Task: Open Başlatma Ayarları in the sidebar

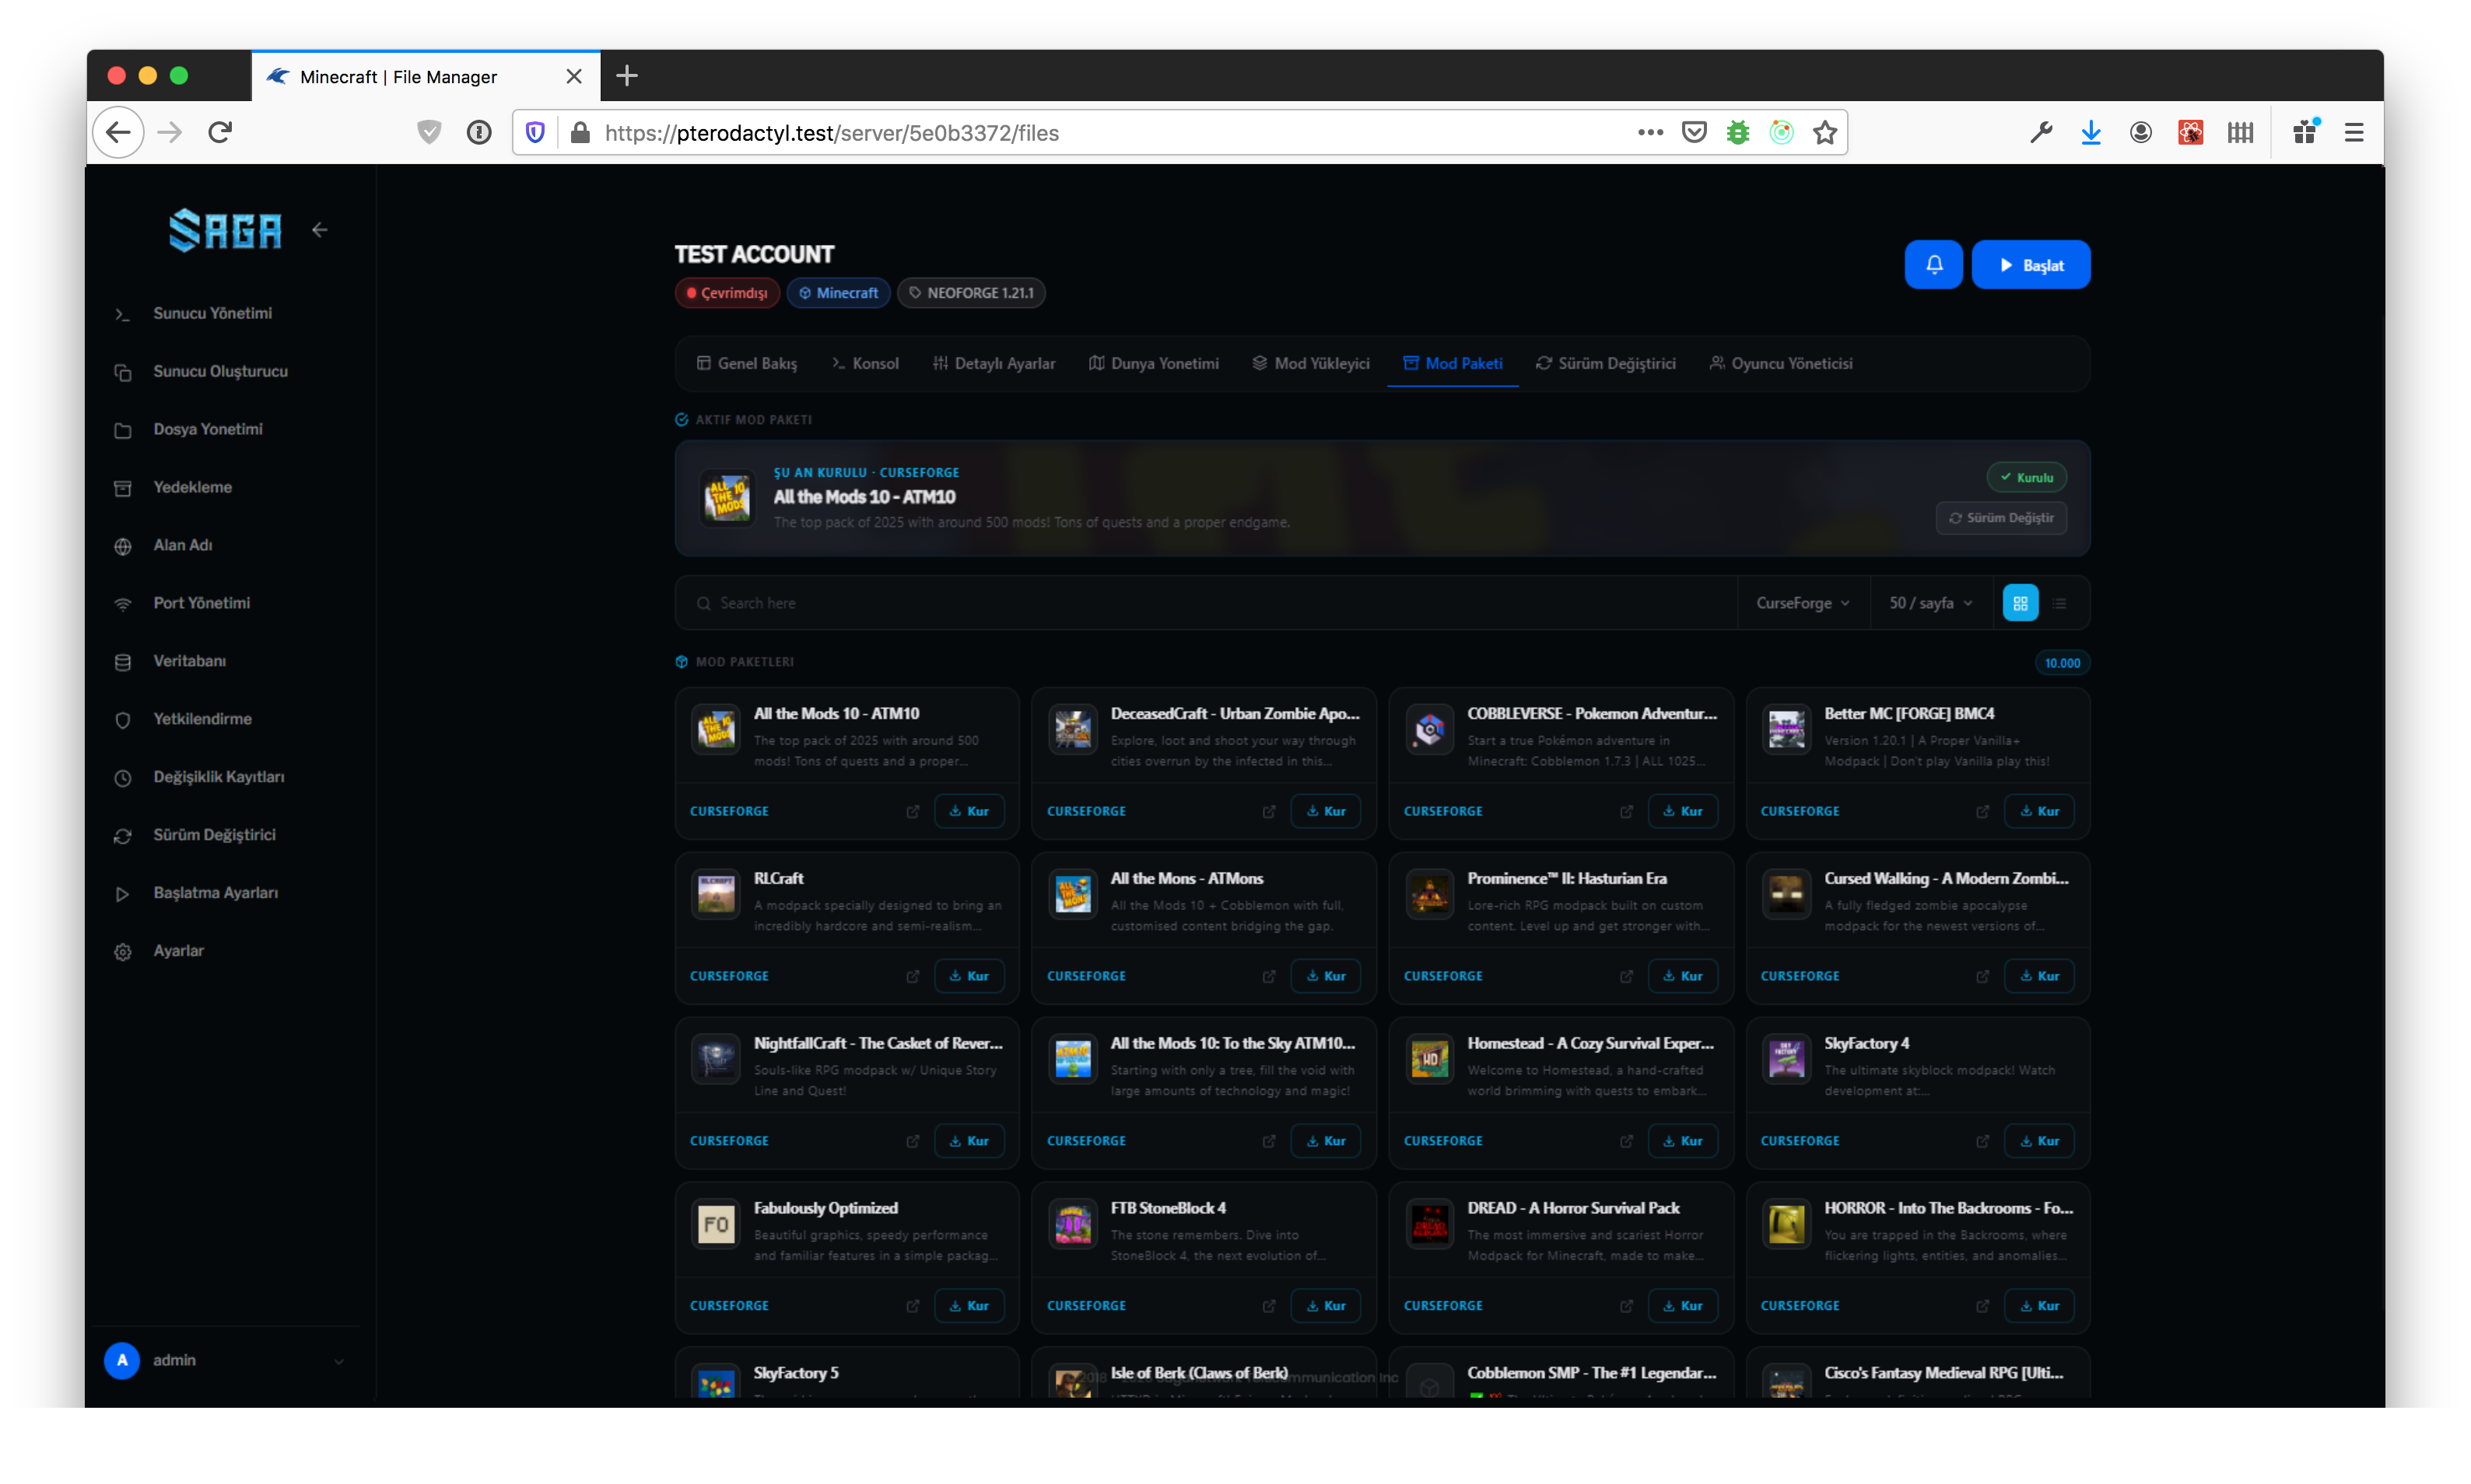Action: (x=215, y=893)
